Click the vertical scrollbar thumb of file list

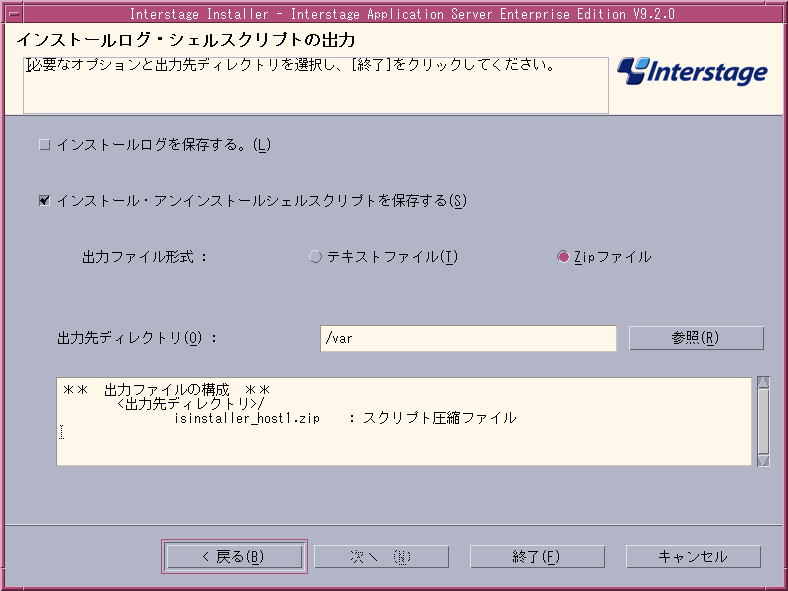coord(763,421)
